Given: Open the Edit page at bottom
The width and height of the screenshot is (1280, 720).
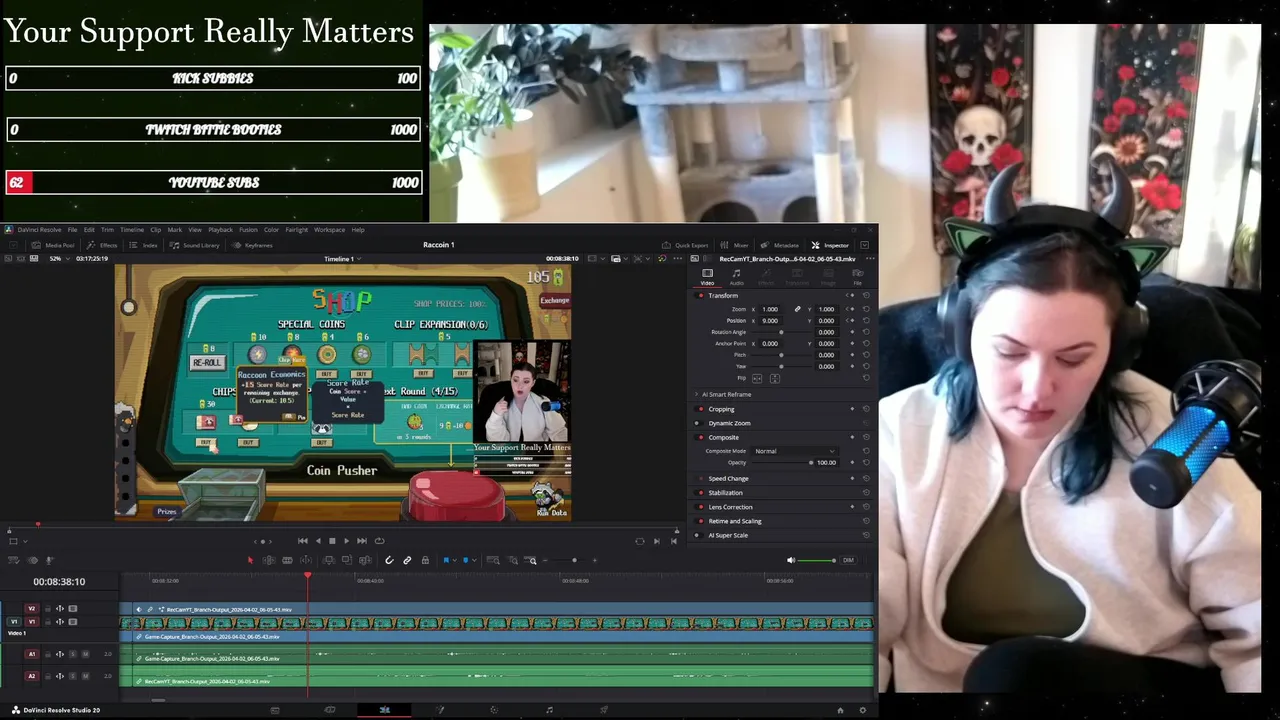Looking at the screenshot, I should (x=384, y=710).
